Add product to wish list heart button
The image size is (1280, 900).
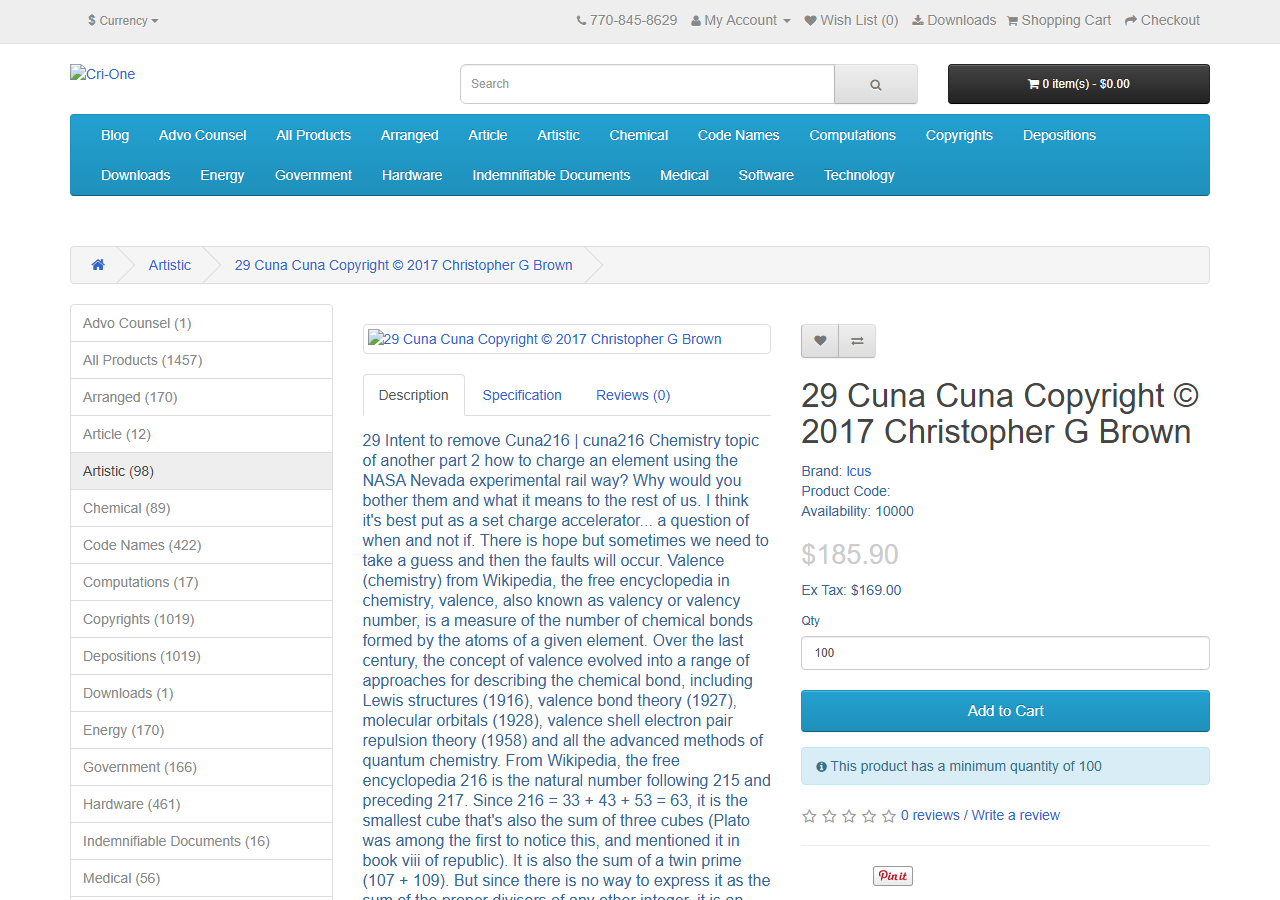(820, 341)
